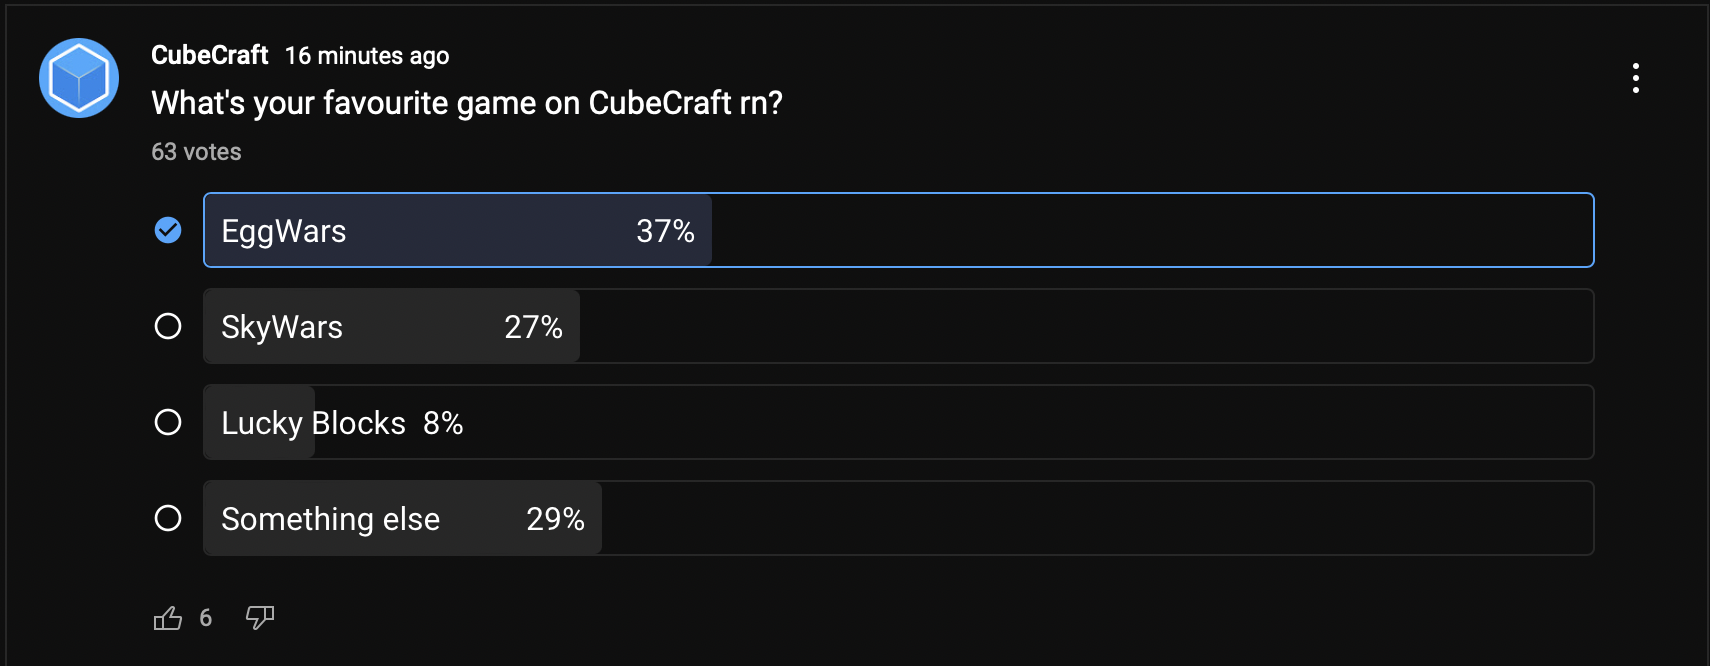The width and height of the screenshot is (1710, 666).
Task: Like the poll with thumbs-up icon
Action: click(168, 618)
